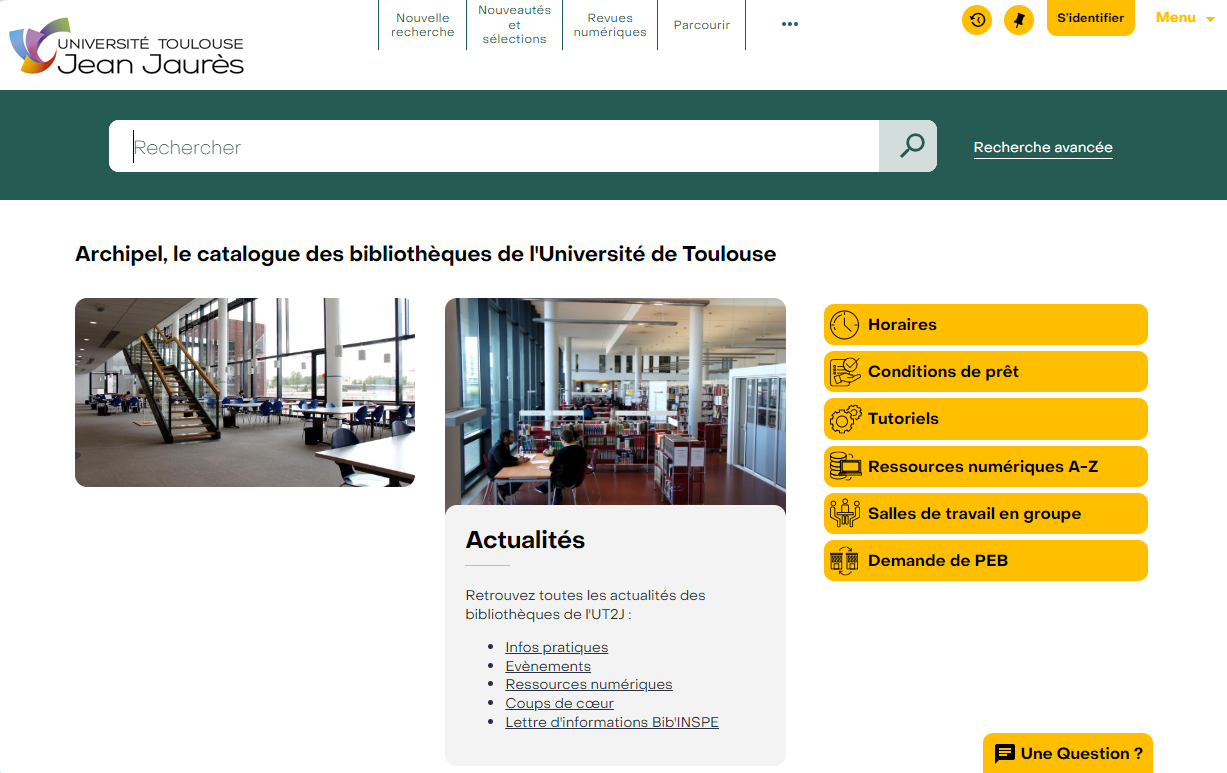The image size is (1227, 773).
Task: Open Demande de PEB
Action: 986,560
